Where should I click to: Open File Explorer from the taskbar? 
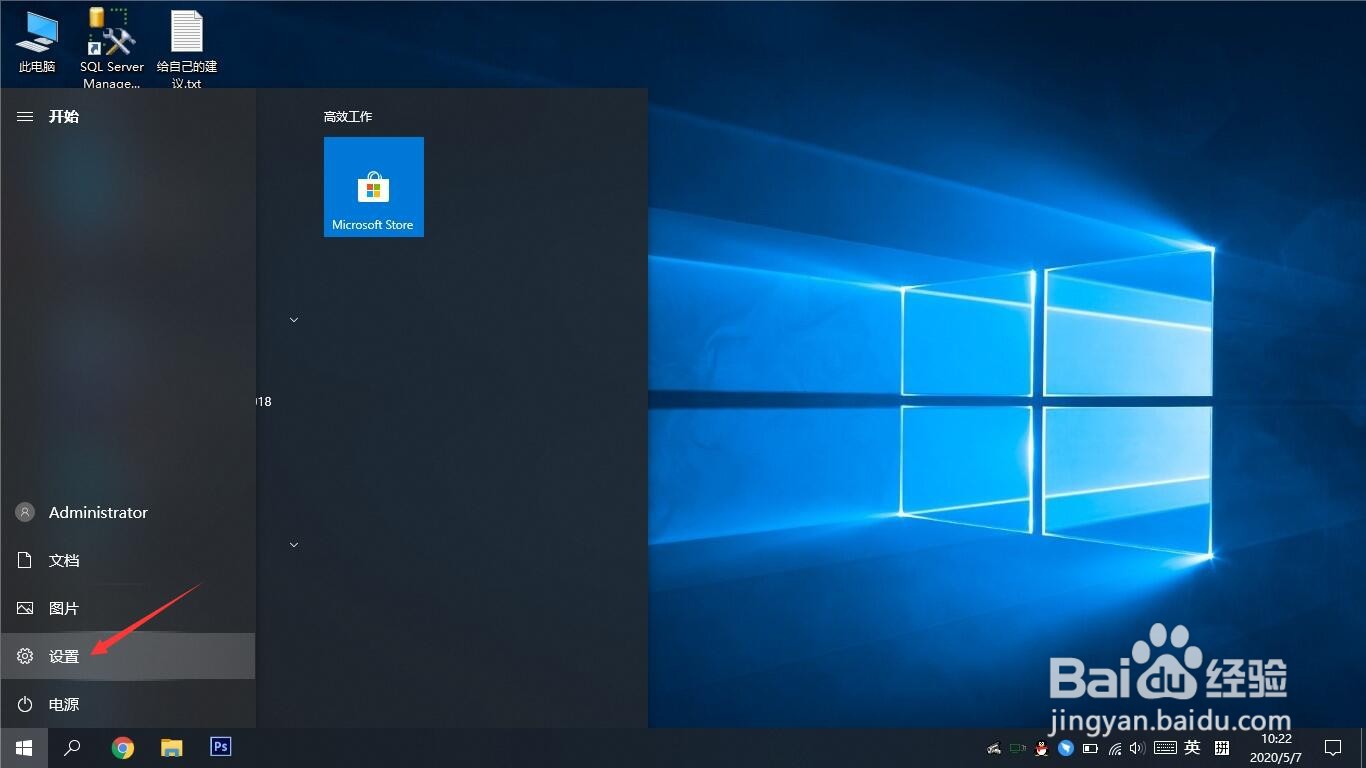coord(172,748)
